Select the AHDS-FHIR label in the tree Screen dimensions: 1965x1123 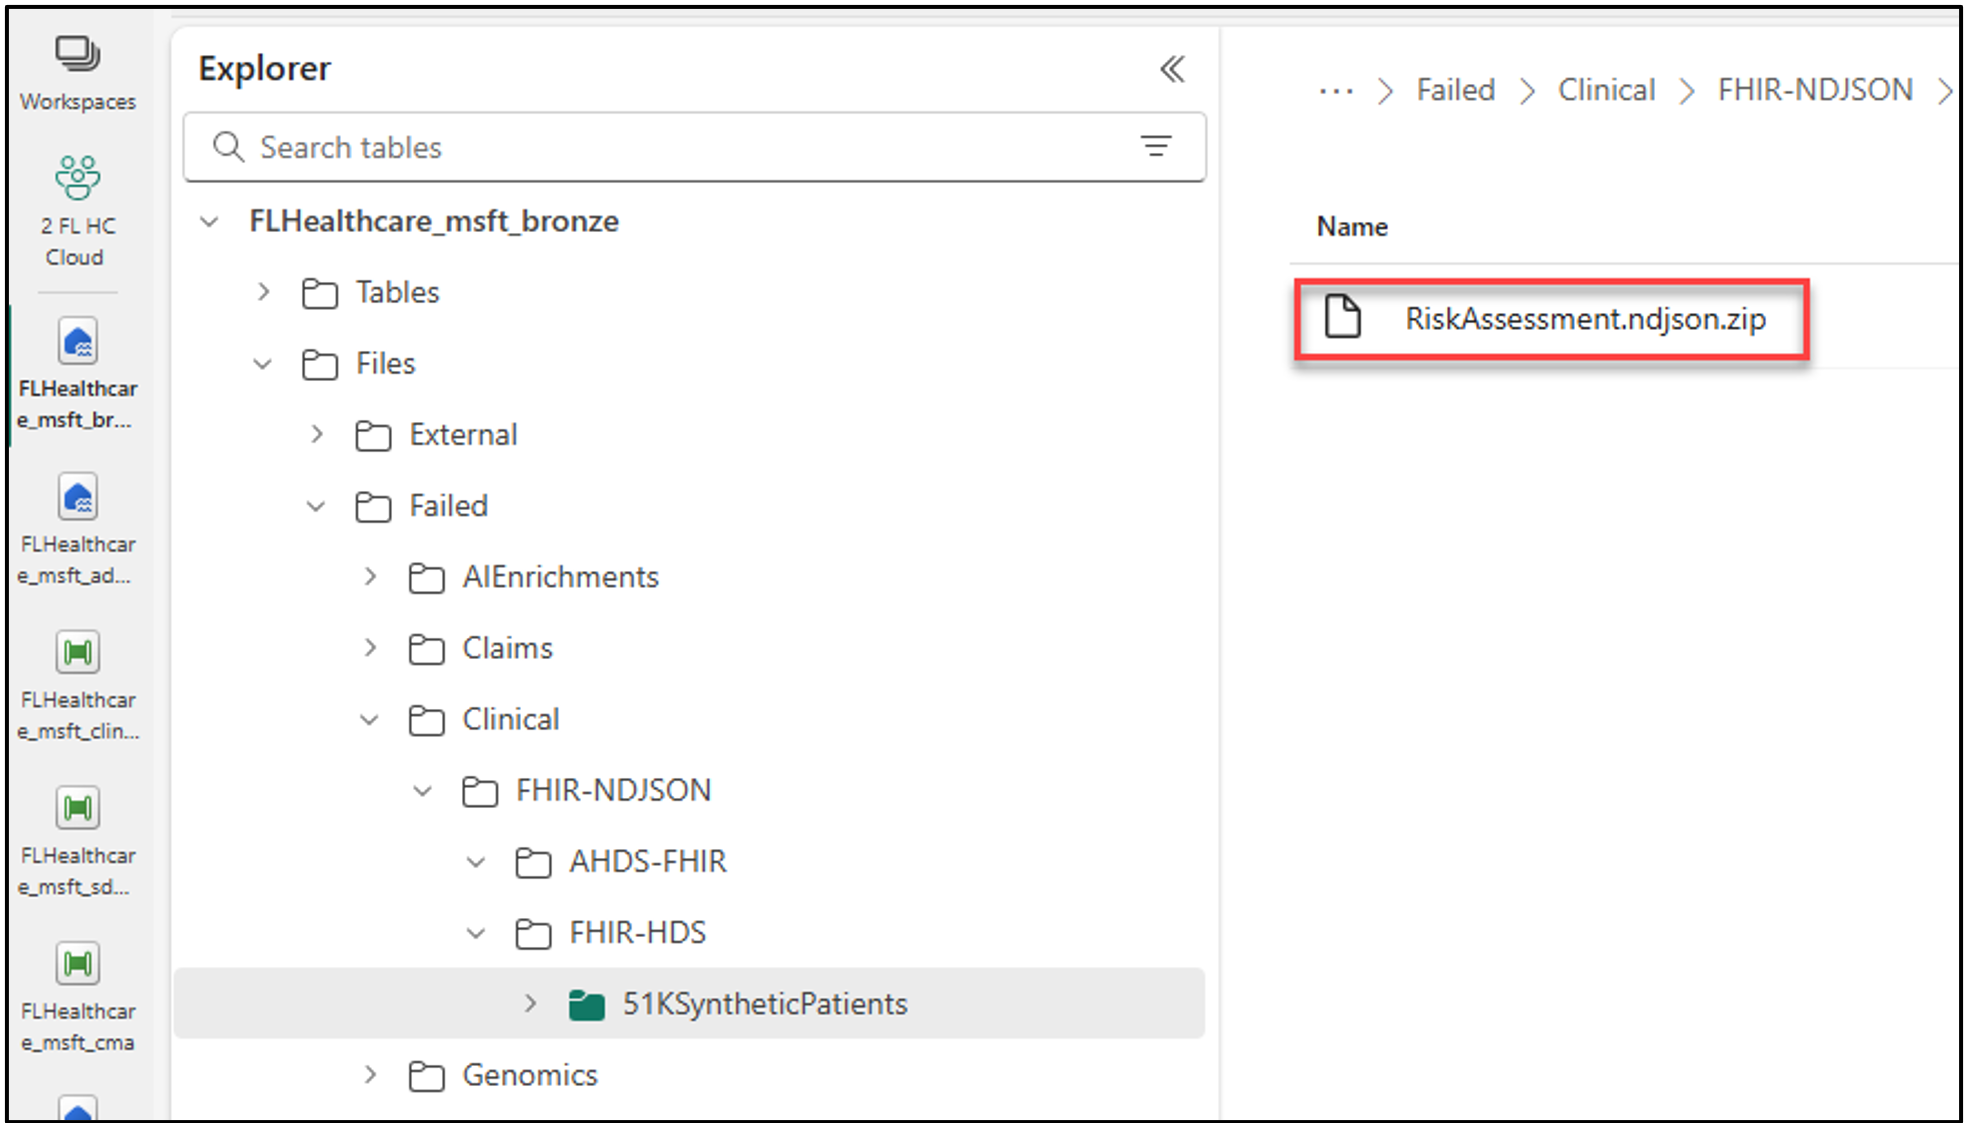pos(648,861)
